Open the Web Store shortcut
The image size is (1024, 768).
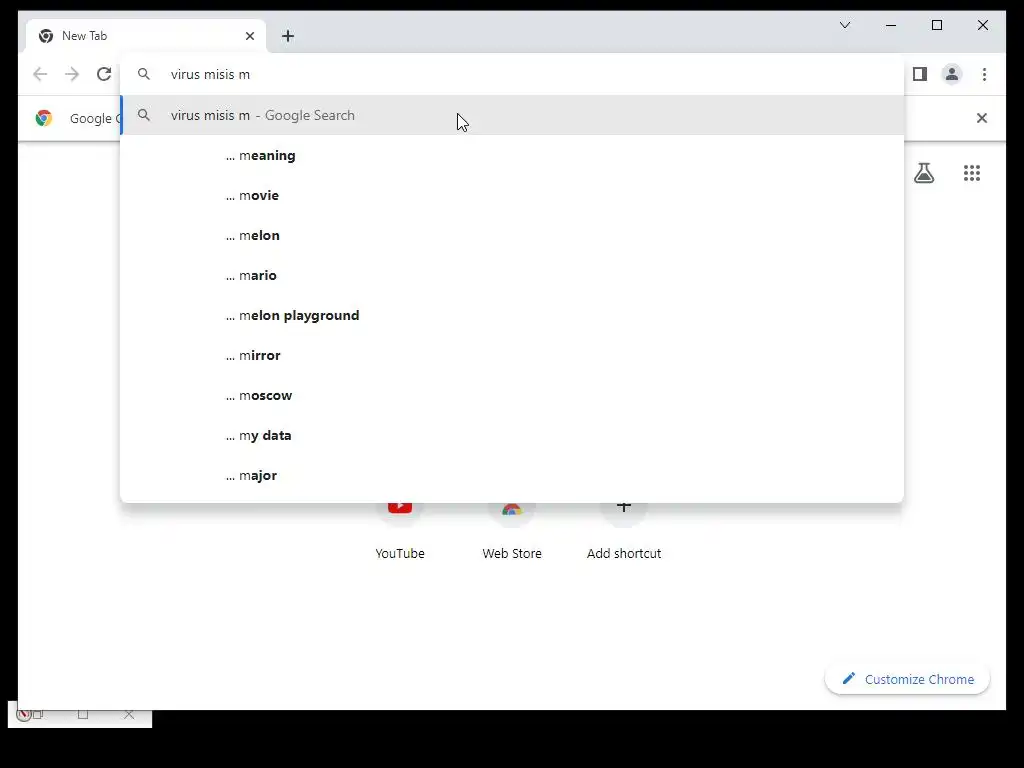point(512,530)
